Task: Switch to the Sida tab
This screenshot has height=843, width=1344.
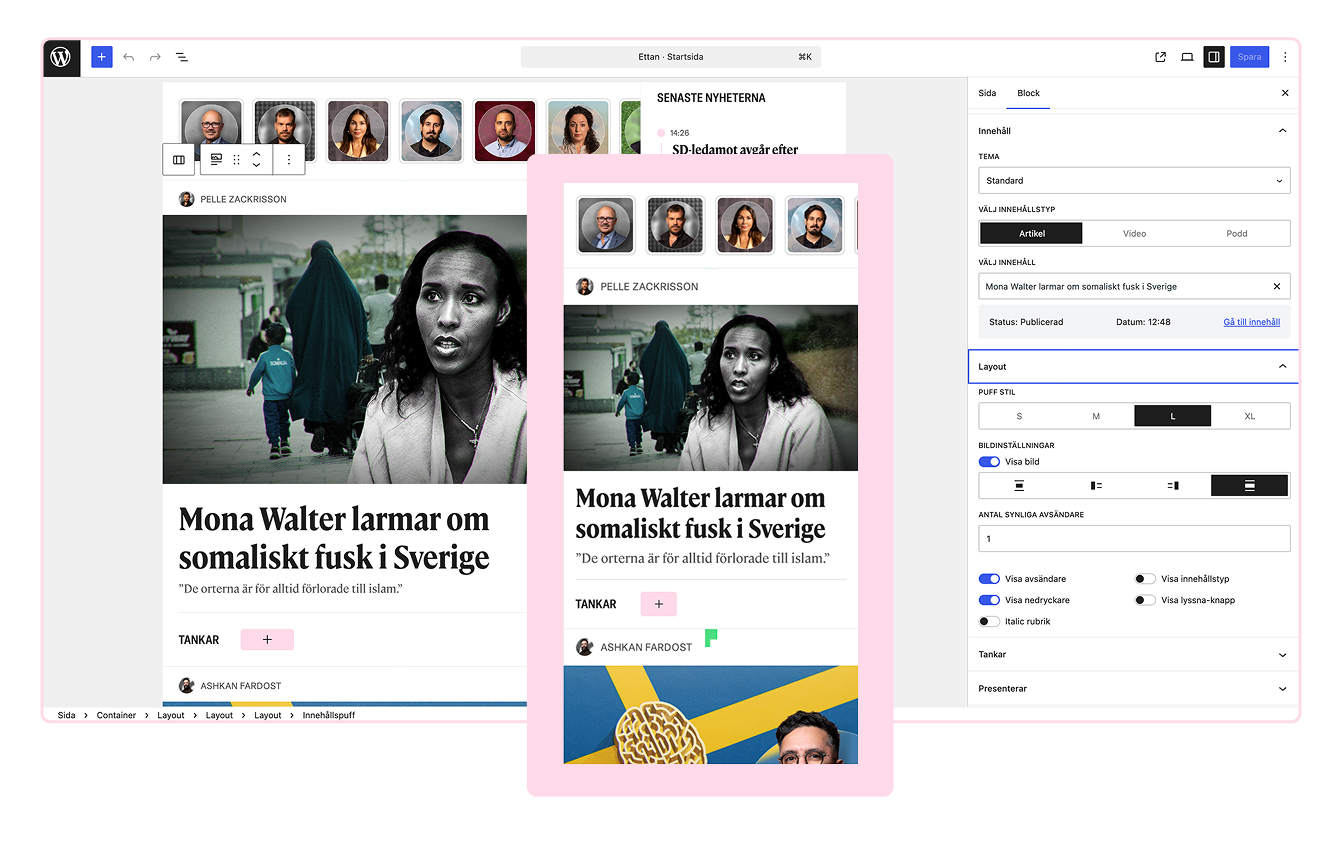Action: (x=987, y=93)
